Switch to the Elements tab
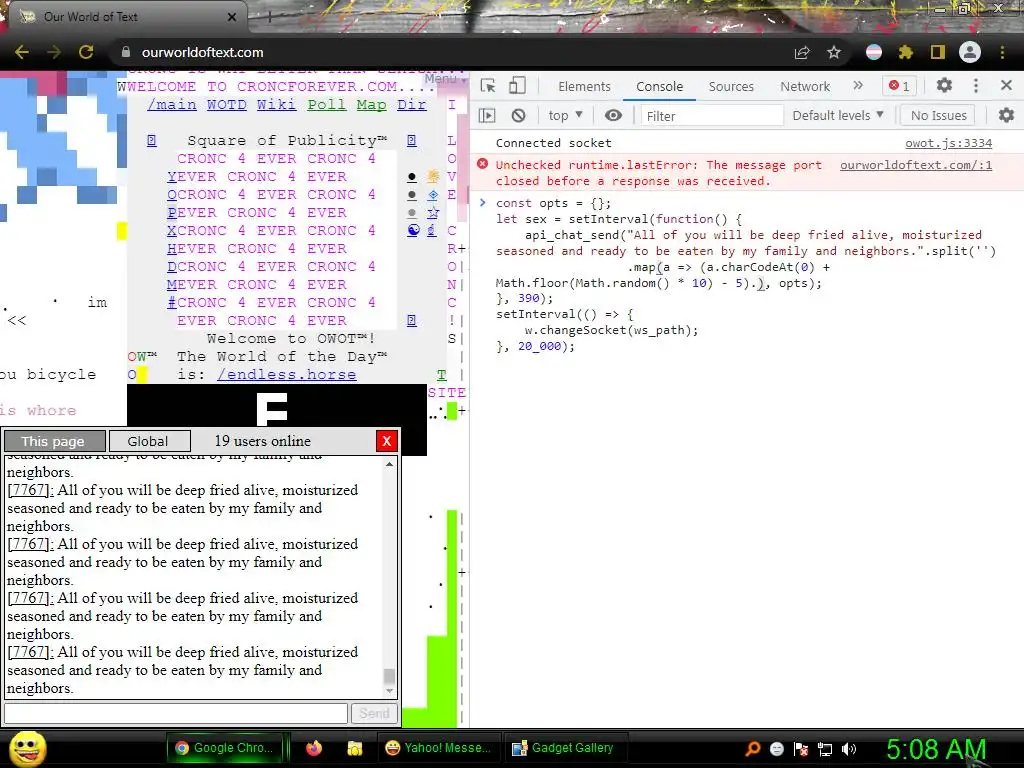Image resolution: width=1024 pixels, height=768 pixels. point(584,86)
